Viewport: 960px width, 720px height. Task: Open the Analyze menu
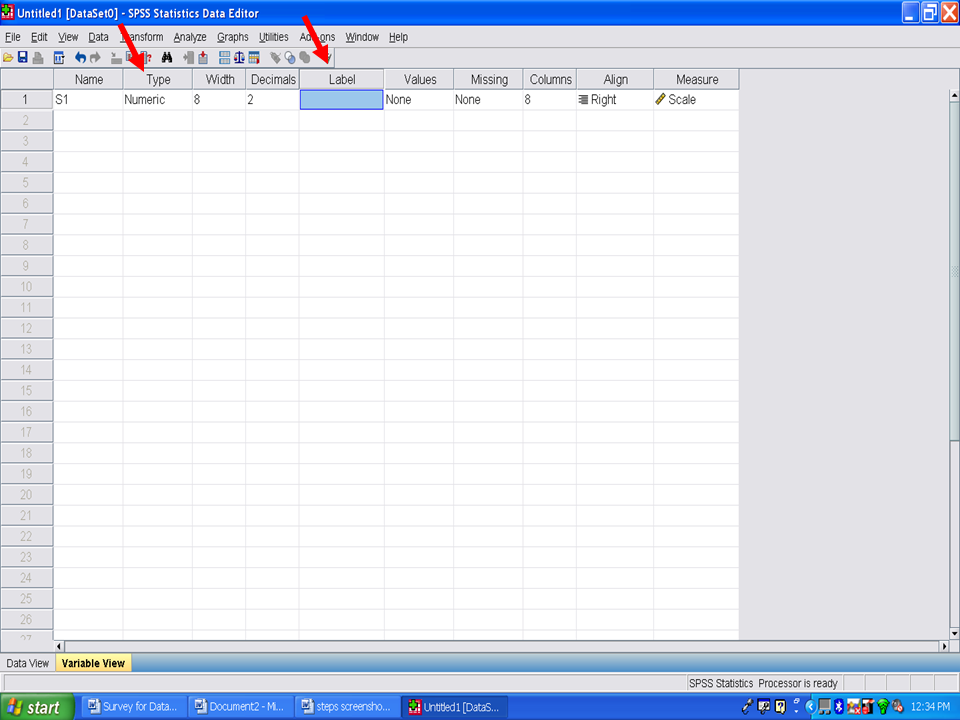(x=189, y=37)
